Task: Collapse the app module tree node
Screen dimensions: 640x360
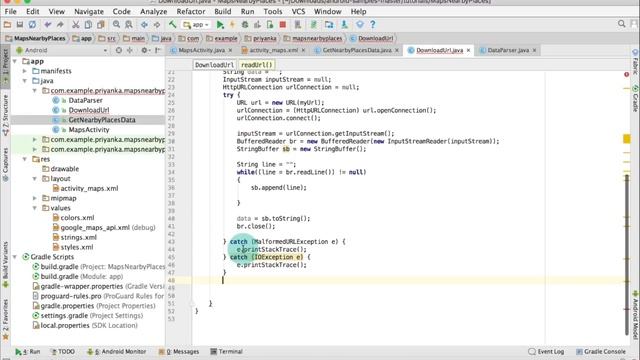Action: pyautogui.click(x=15, y=61)
